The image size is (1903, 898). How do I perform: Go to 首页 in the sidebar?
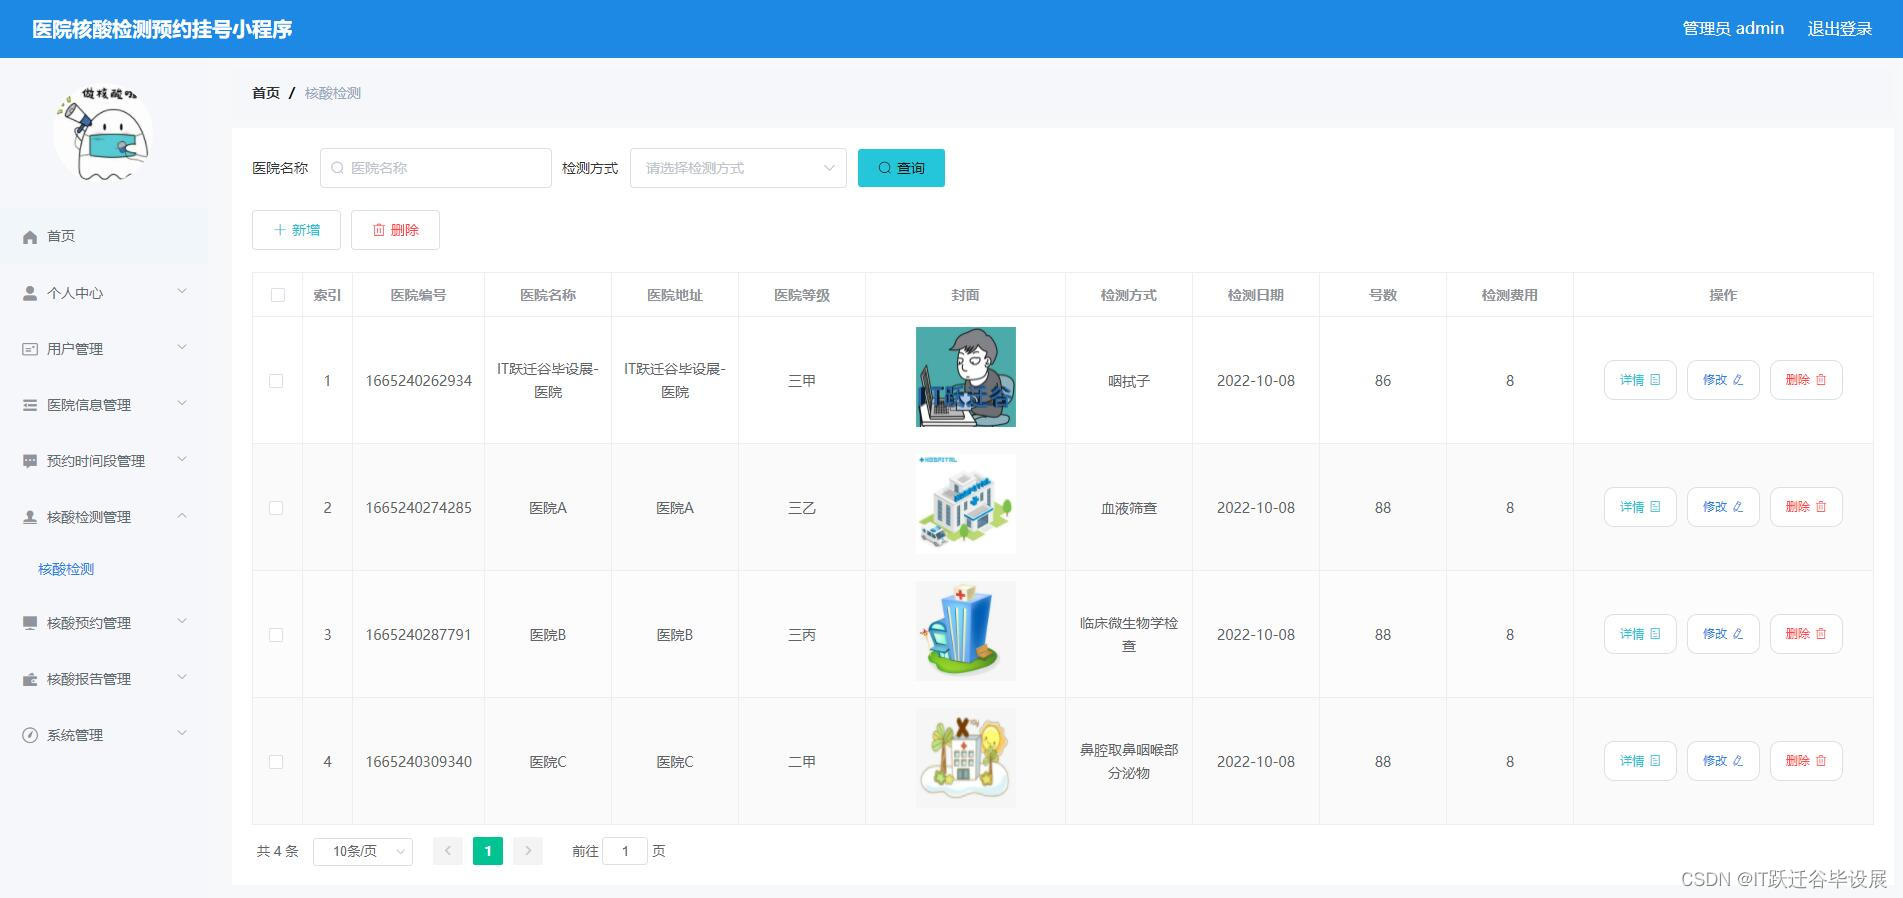104,236
